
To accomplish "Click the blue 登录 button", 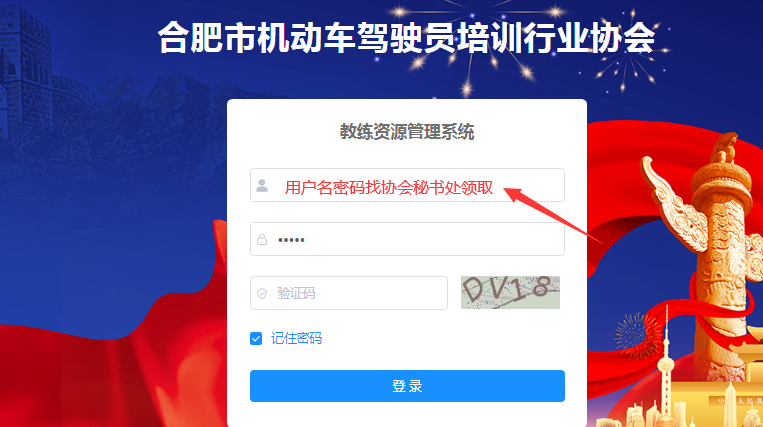I will pos(407,386).
